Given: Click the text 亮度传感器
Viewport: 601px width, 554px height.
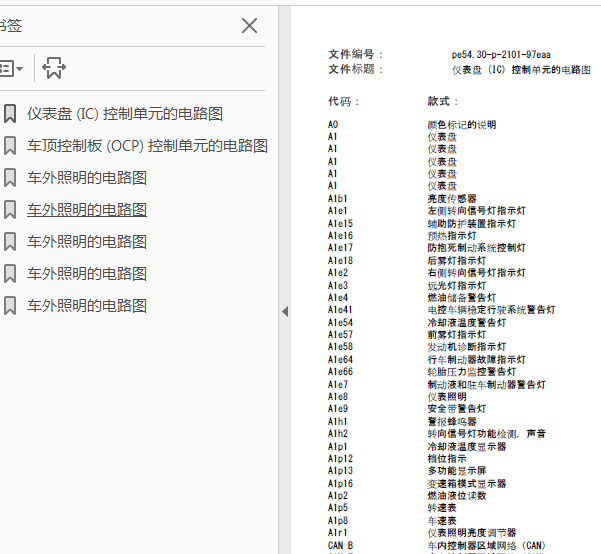Looking at the screenshot, I should 452,199.
